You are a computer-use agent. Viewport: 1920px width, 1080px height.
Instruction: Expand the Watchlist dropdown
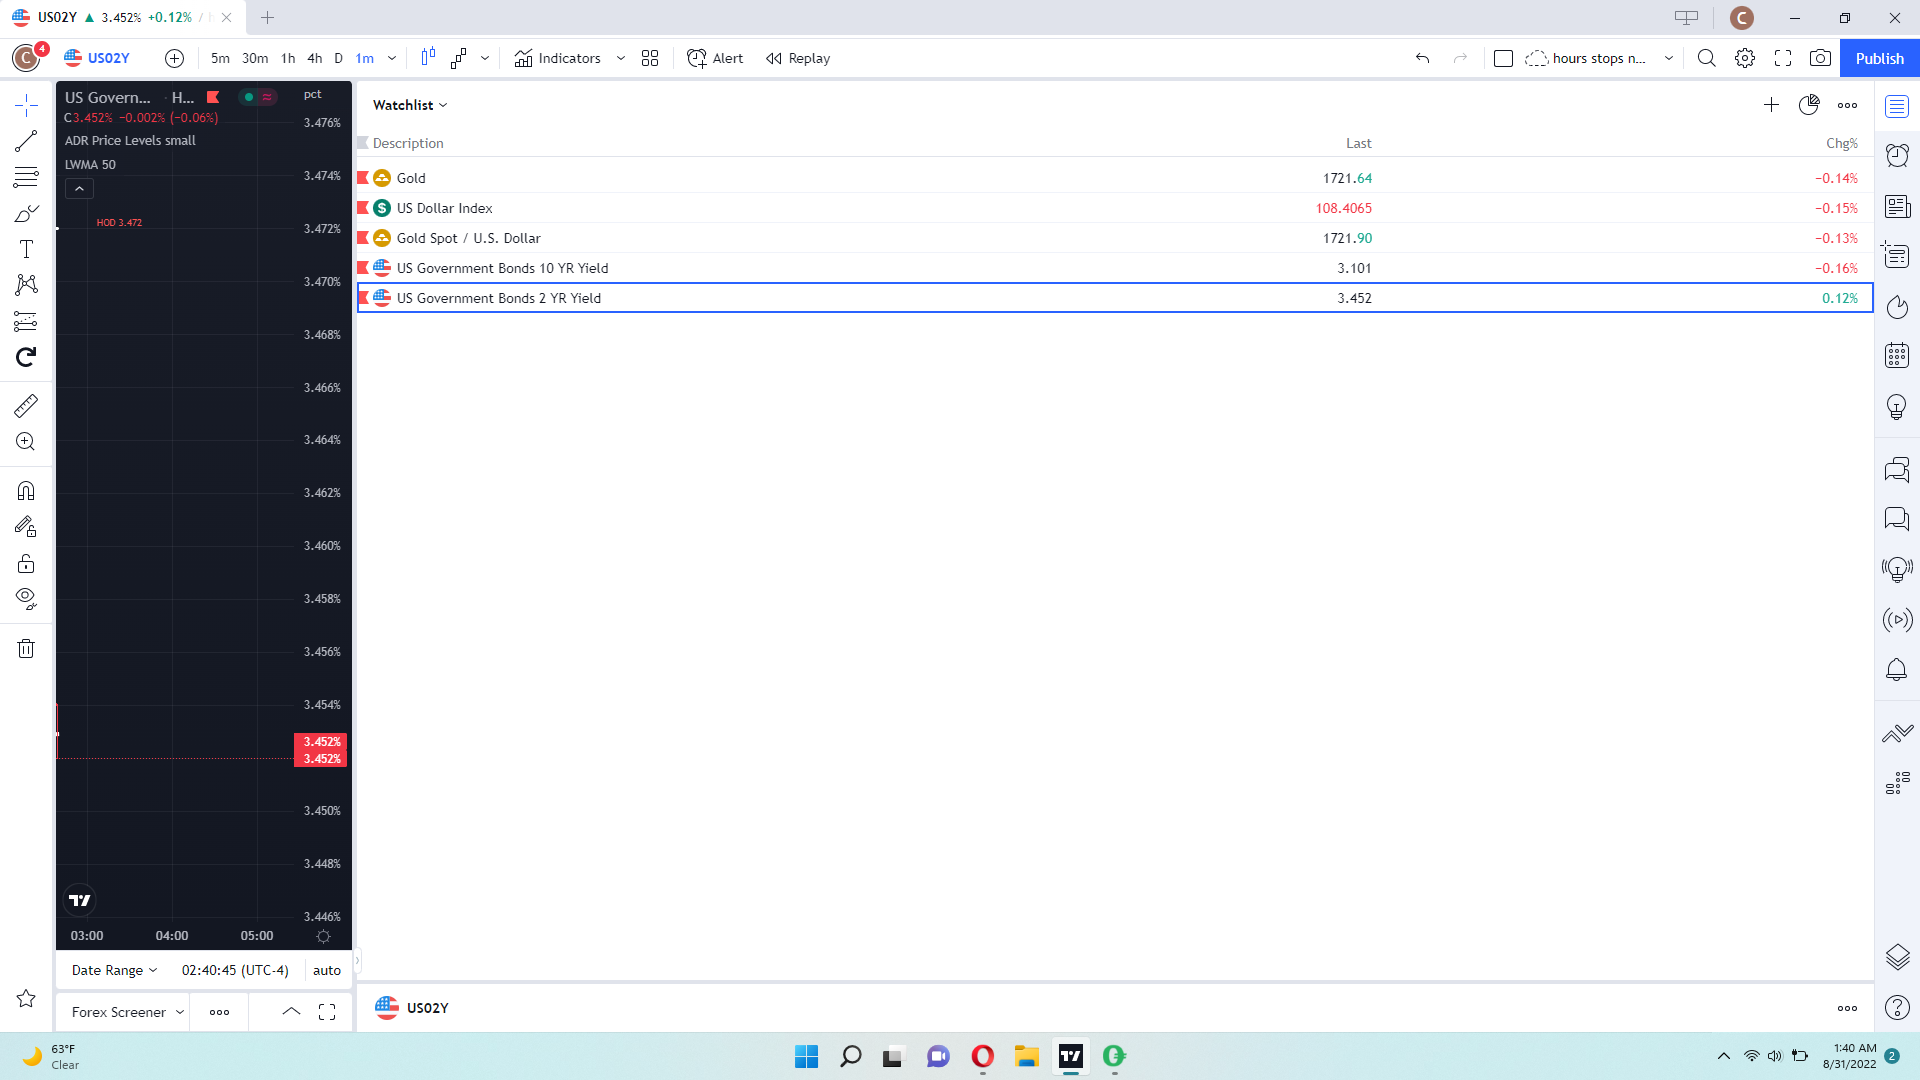(x=410, y=105)
